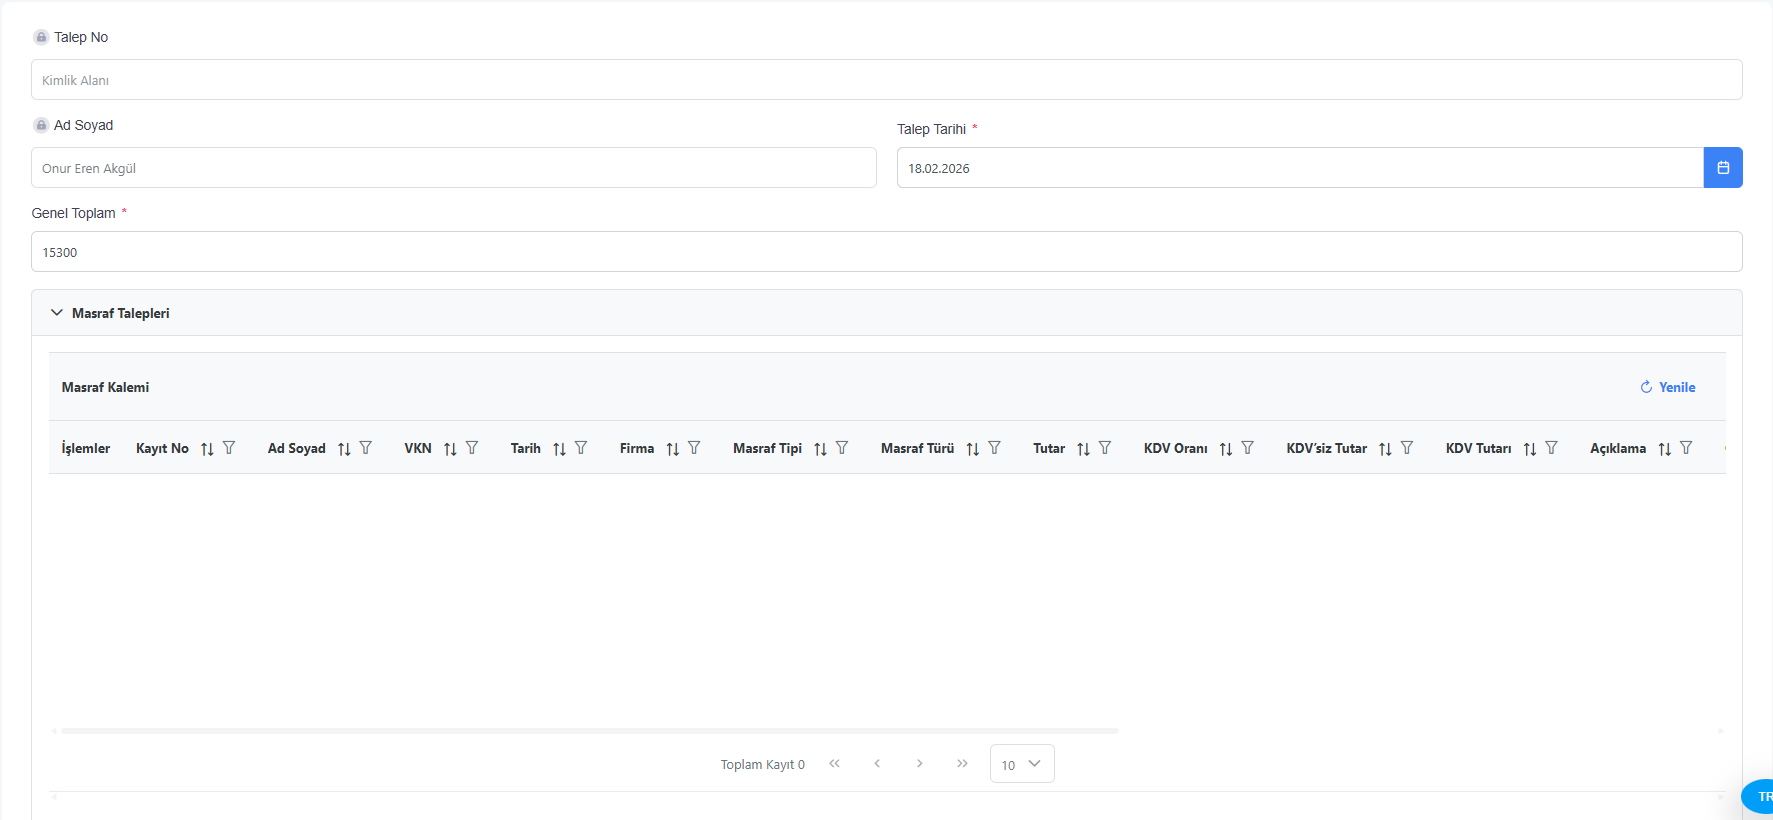This screenshot has width=1773, height=820.
Task: Sort the table by Kayıt No
Action: click(x=207, y=449)
